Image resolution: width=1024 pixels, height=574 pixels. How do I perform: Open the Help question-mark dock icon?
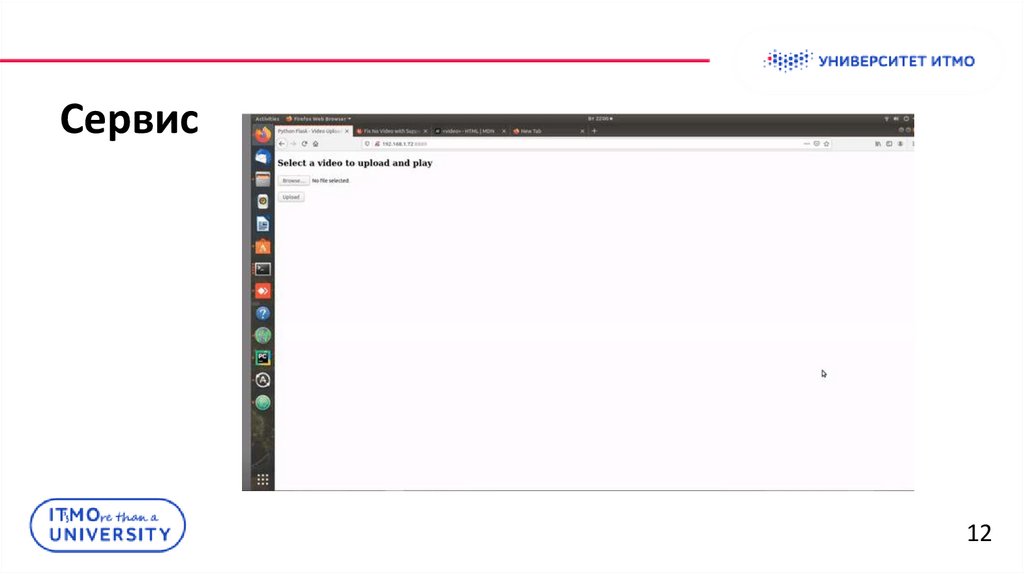point(263,313)
